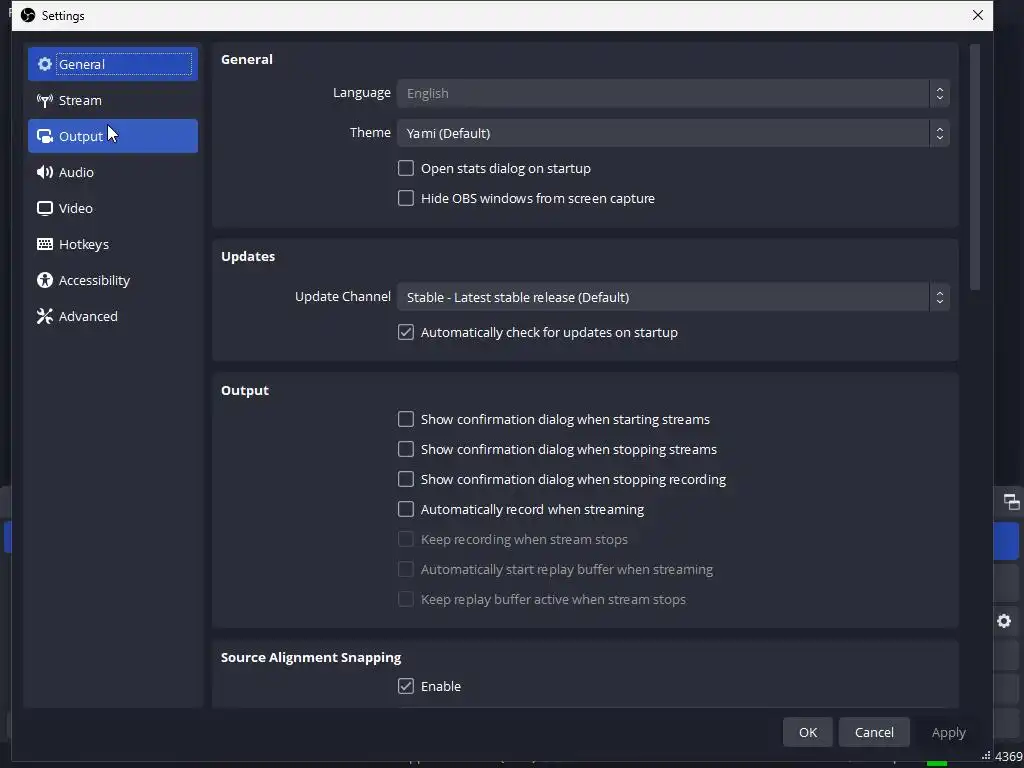The height and width of the screenshot is (768, 1024).
Task: Enable Open stats dialog on startup
Action: [406, 168]
